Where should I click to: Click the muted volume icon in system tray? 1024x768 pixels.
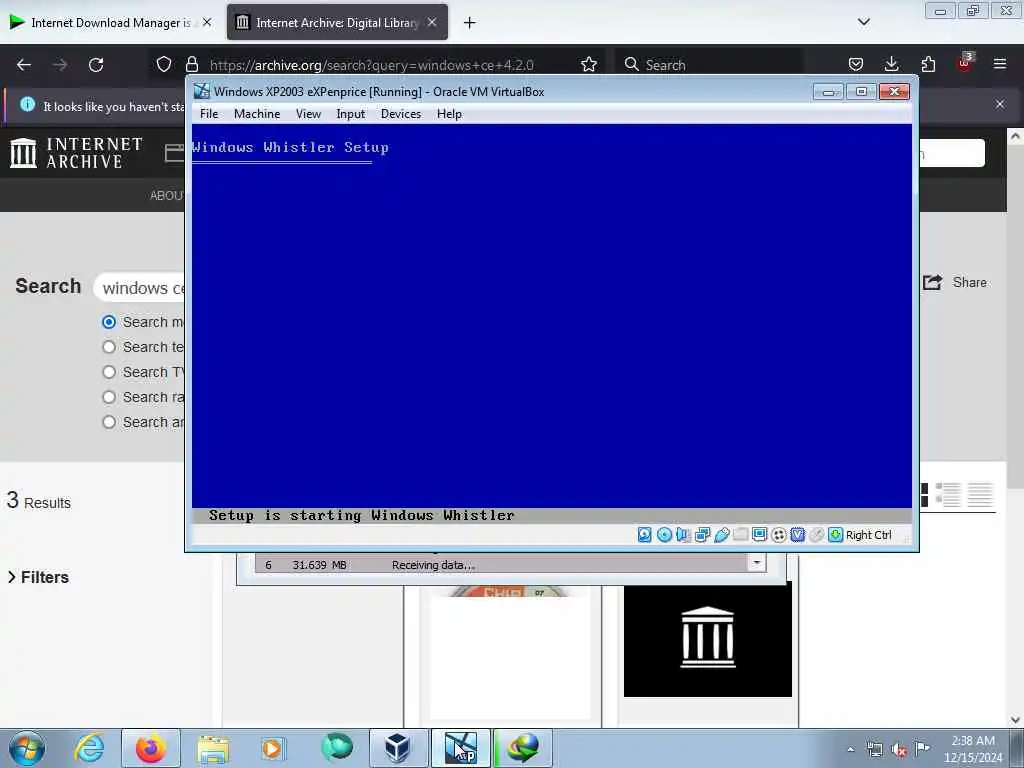[x=899, y=749]
